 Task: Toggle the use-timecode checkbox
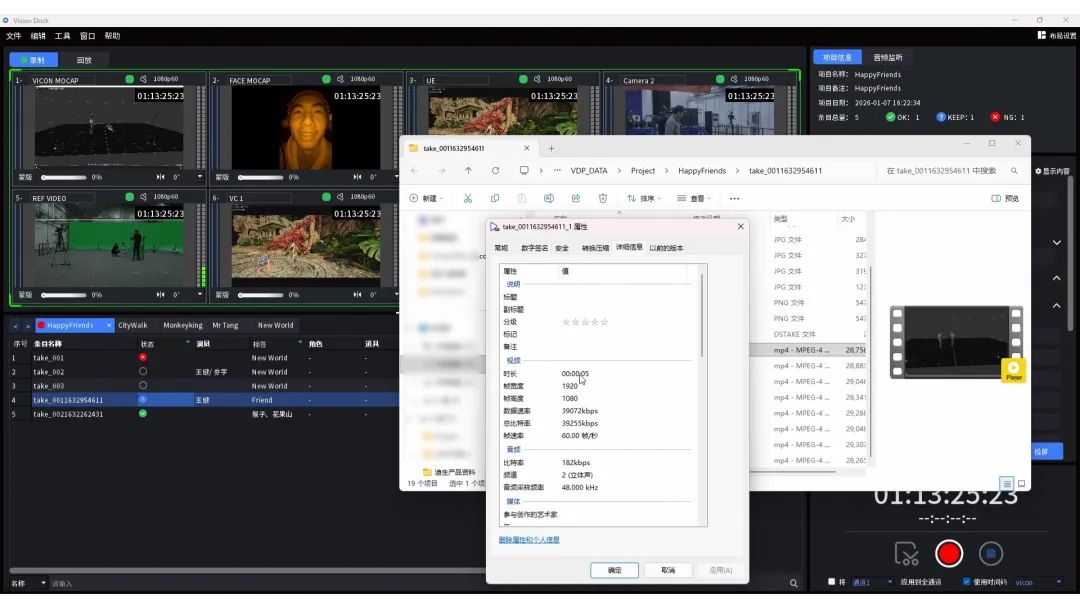[966, 582]
